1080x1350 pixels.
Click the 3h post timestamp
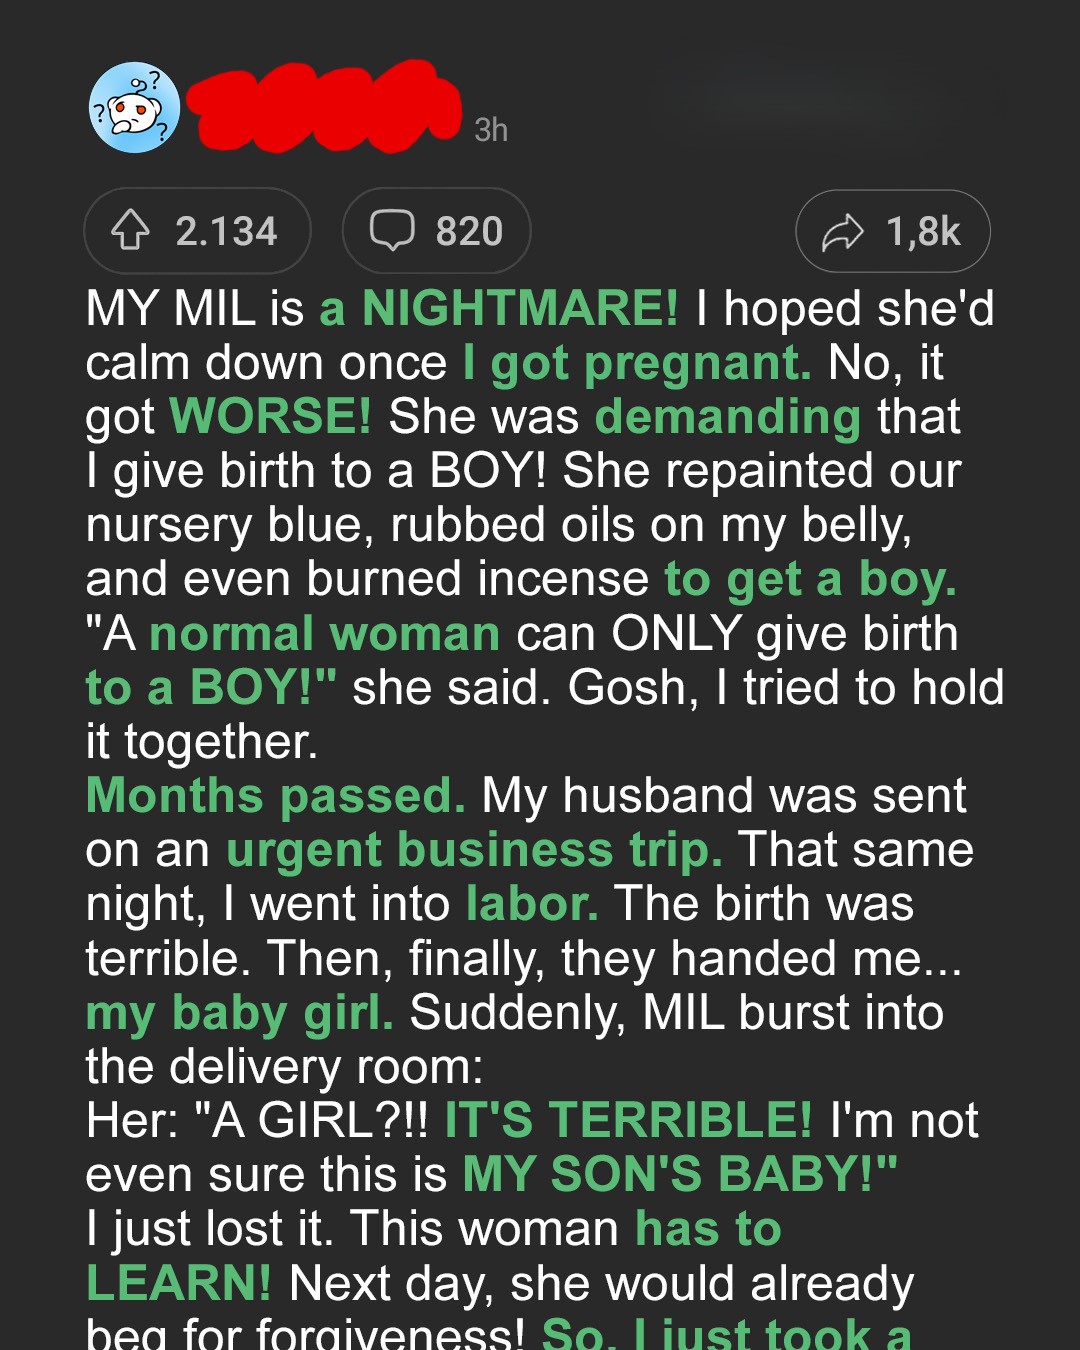tap(491, 130)
